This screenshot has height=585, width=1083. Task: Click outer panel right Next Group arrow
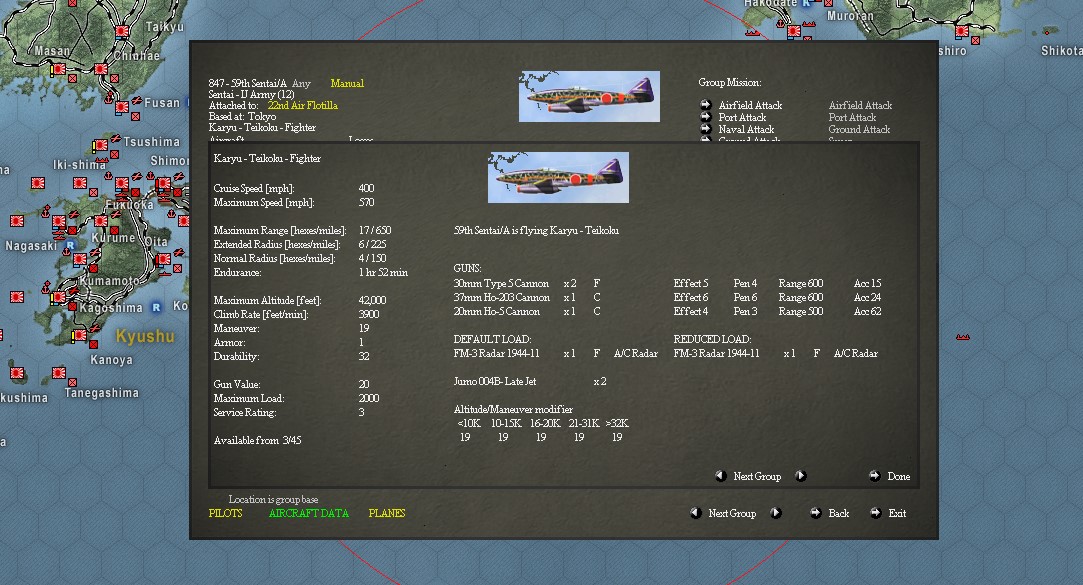click(776, 513)
